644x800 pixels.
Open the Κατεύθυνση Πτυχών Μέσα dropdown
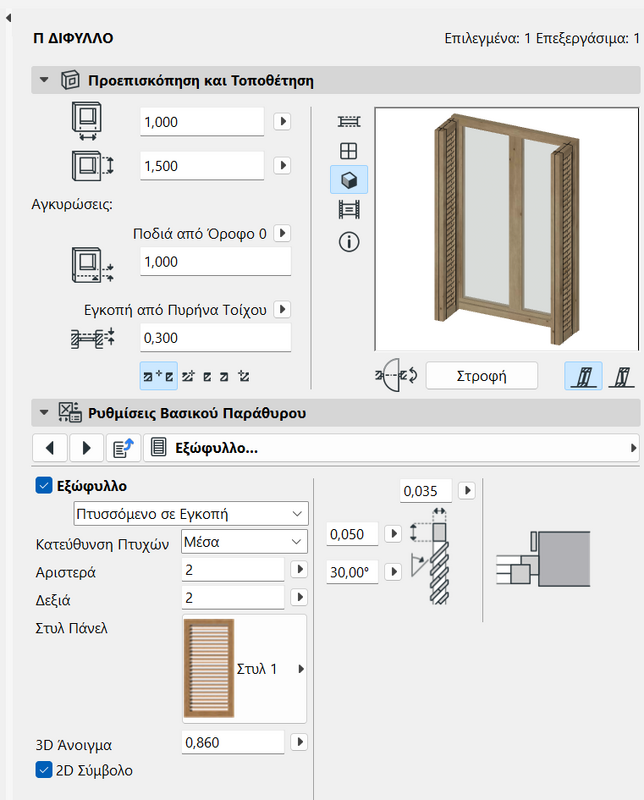click(243, 542)
